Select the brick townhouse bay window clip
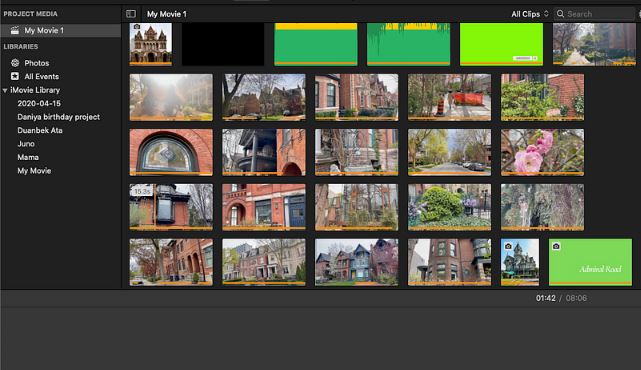641x370 pixels. [x=356, y=97]
